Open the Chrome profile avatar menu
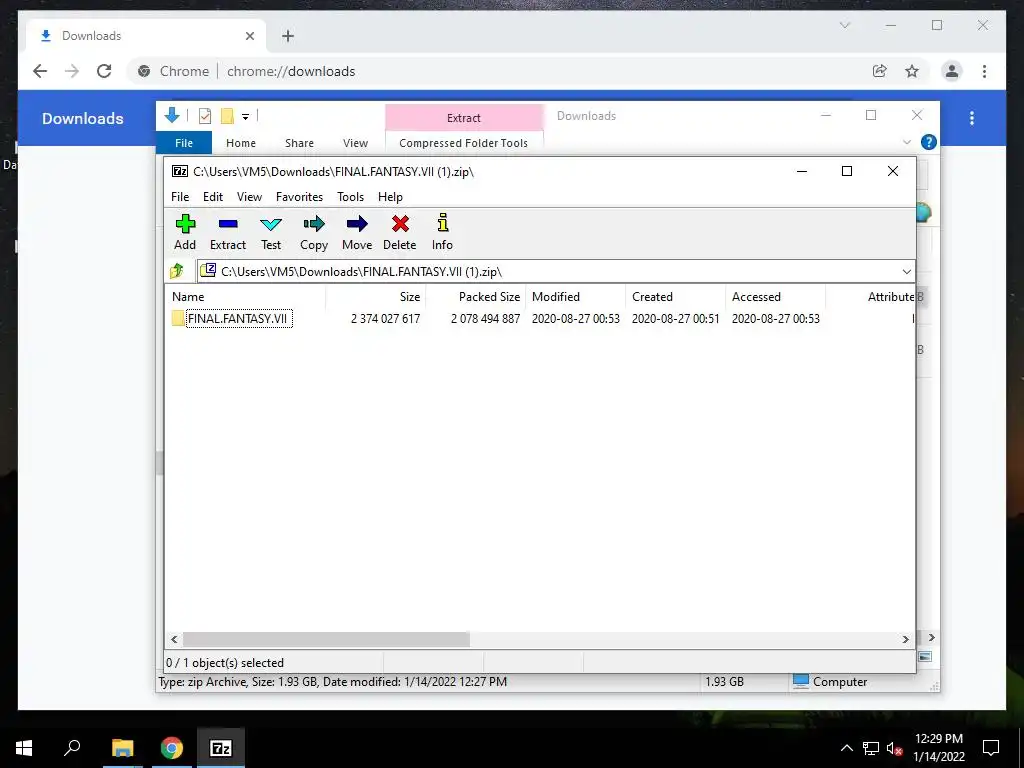The image size is (1024, 768). tap(952, 71)
